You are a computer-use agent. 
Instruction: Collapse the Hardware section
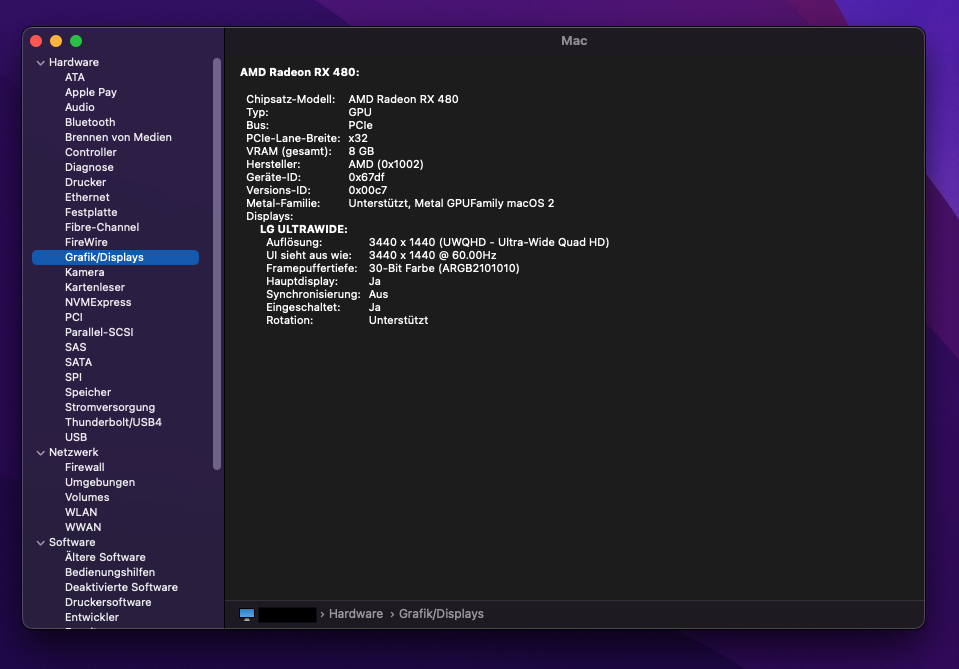[x=40, y=62]
